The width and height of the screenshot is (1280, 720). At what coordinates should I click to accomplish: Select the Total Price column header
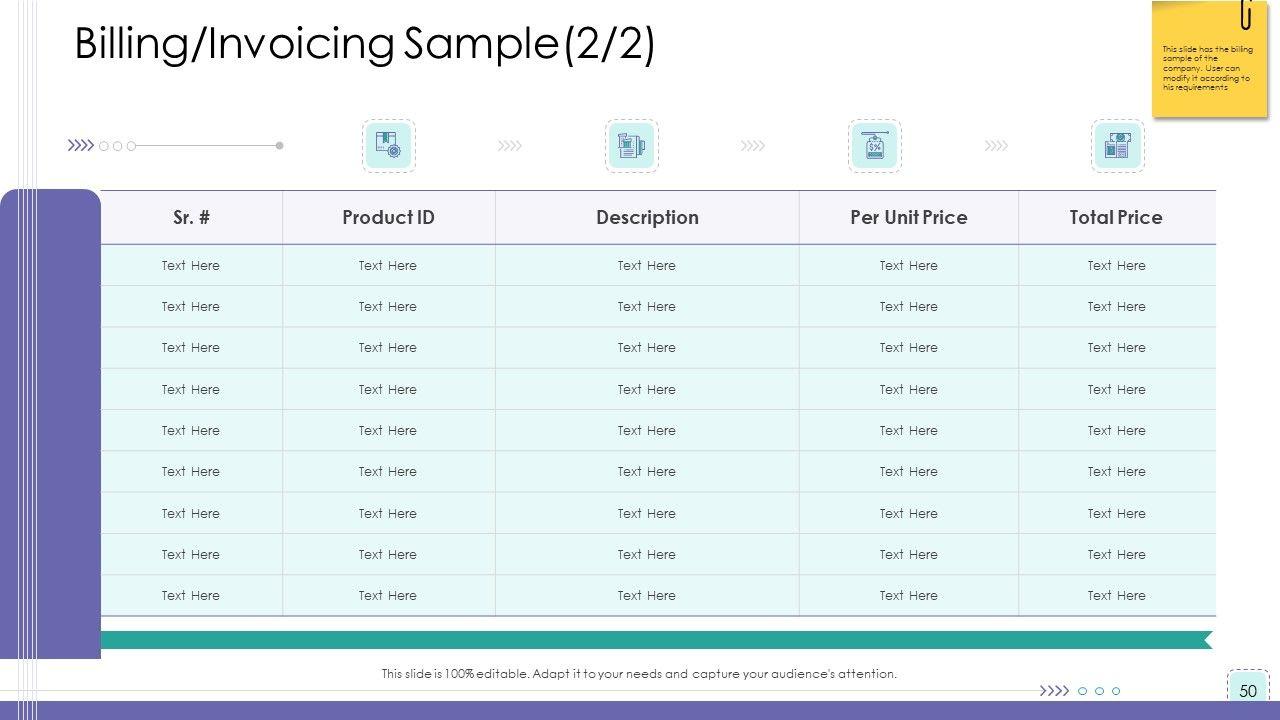tap(1116, 217)
